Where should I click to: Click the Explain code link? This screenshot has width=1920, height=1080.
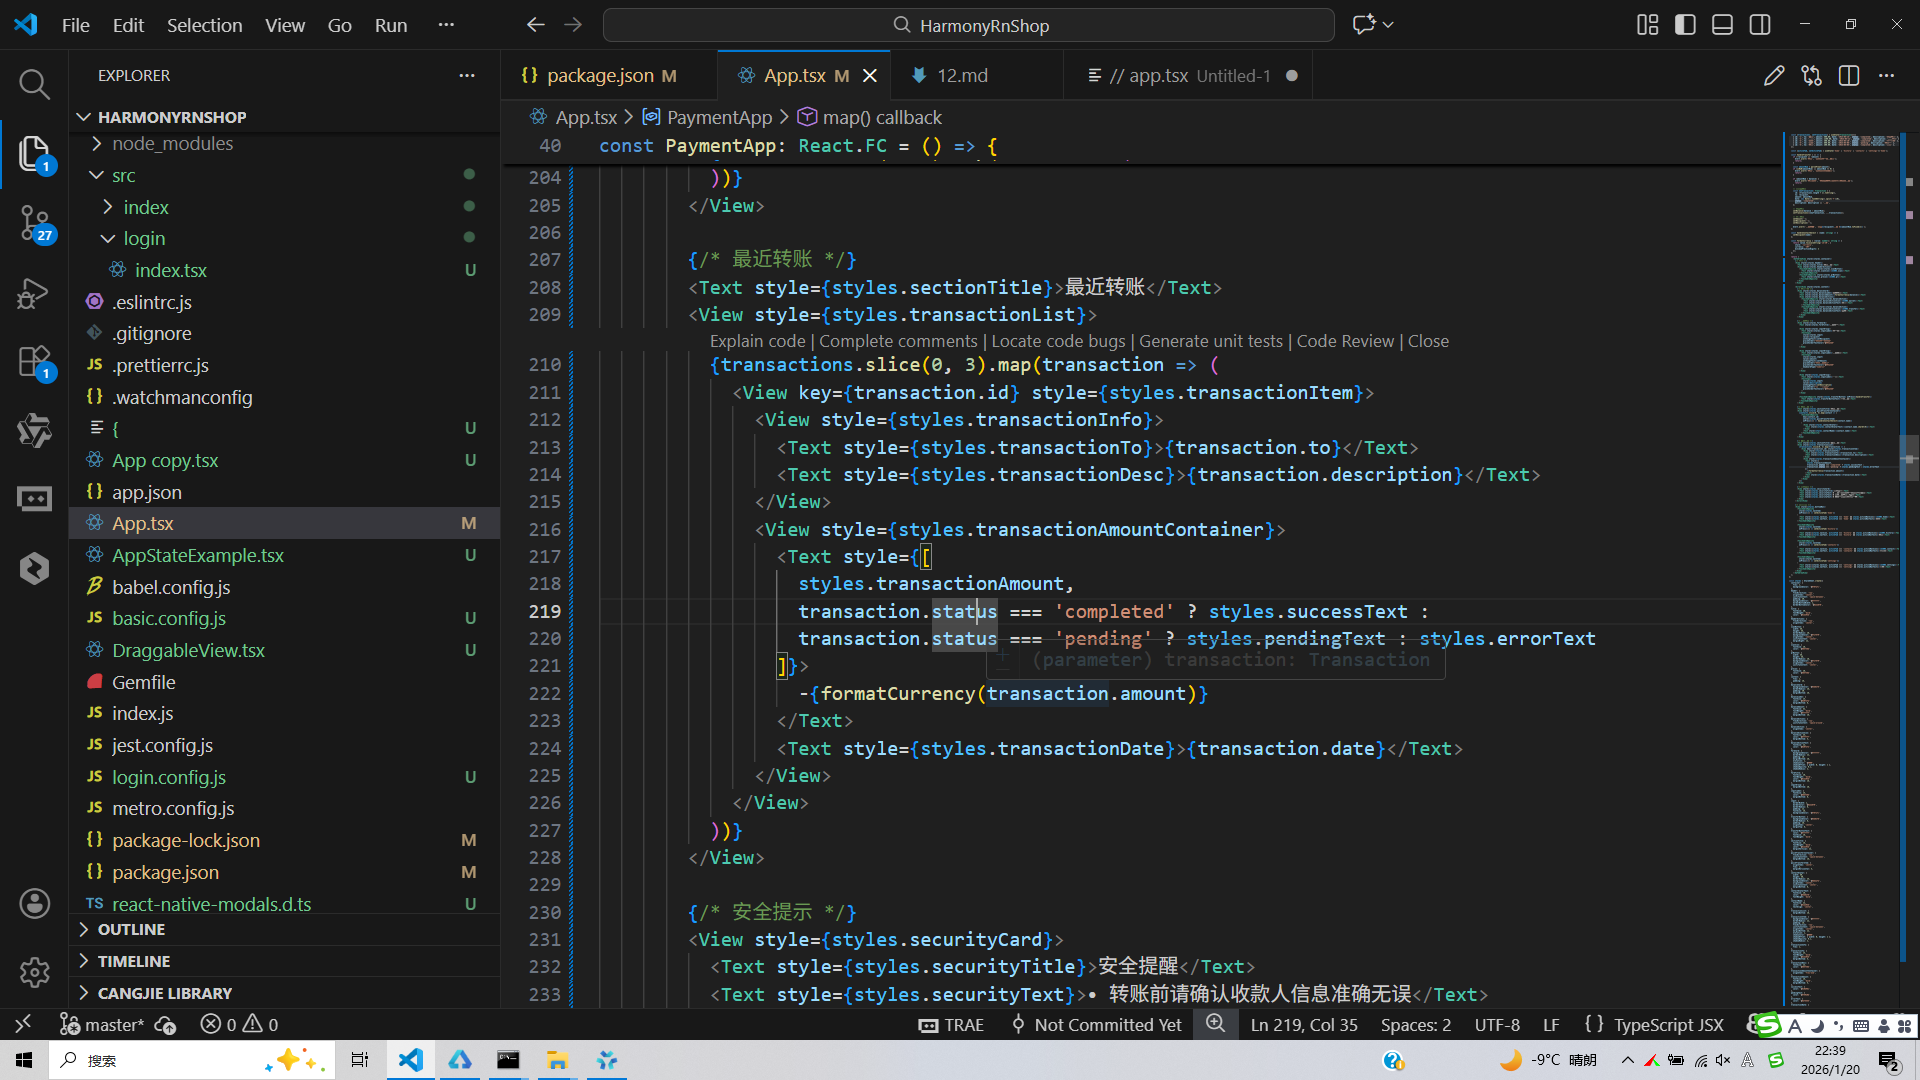(757, 341)
